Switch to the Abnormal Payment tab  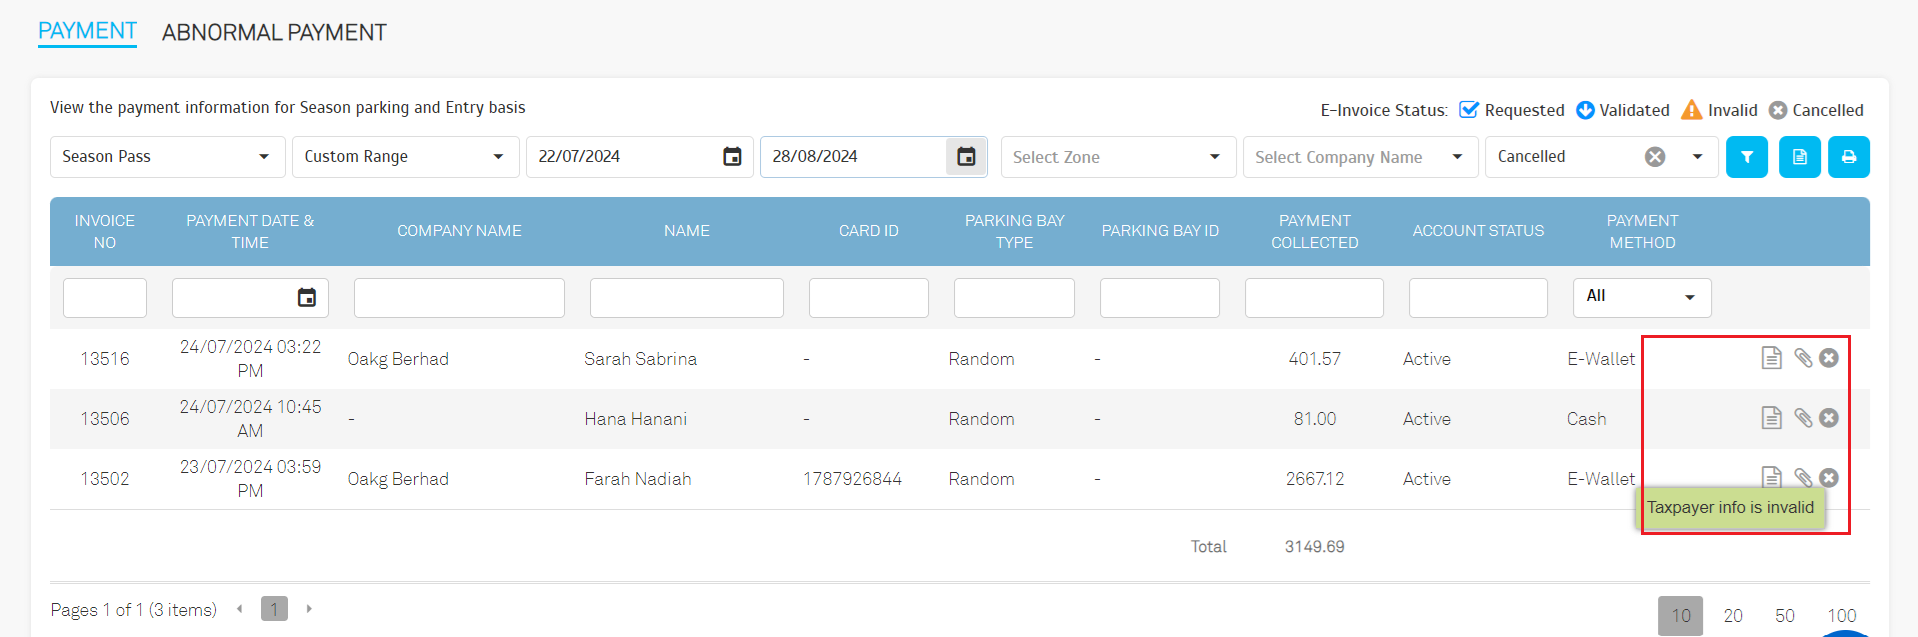coord(274,33)
